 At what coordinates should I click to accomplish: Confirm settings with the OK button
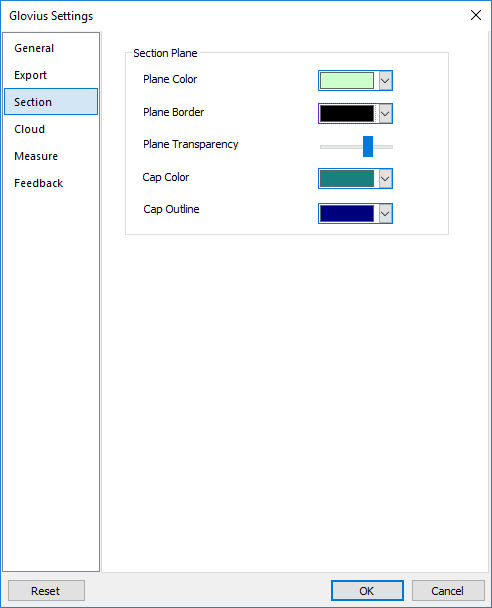click(367, 591)
